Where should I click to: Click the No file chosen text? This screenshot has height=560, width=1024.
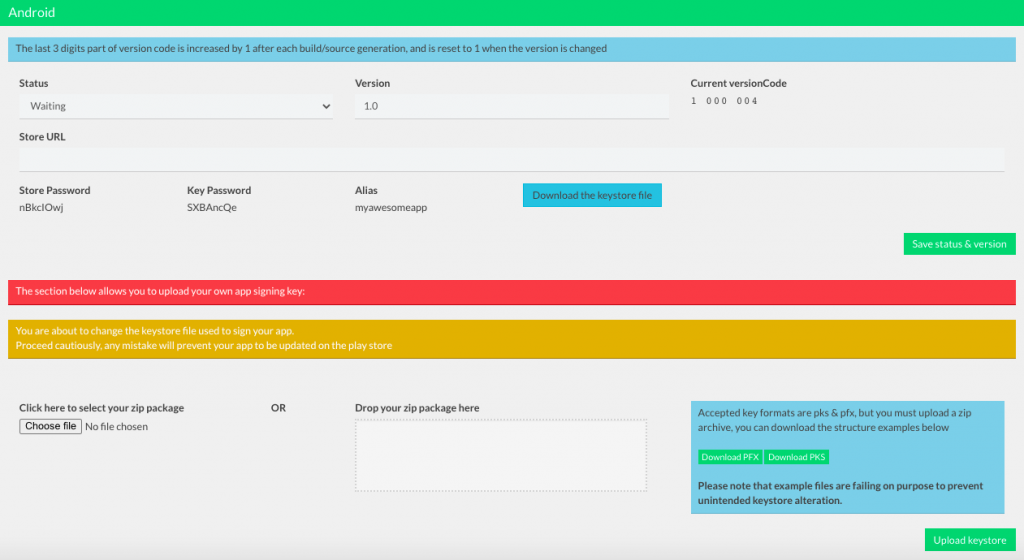coord(117,427)
